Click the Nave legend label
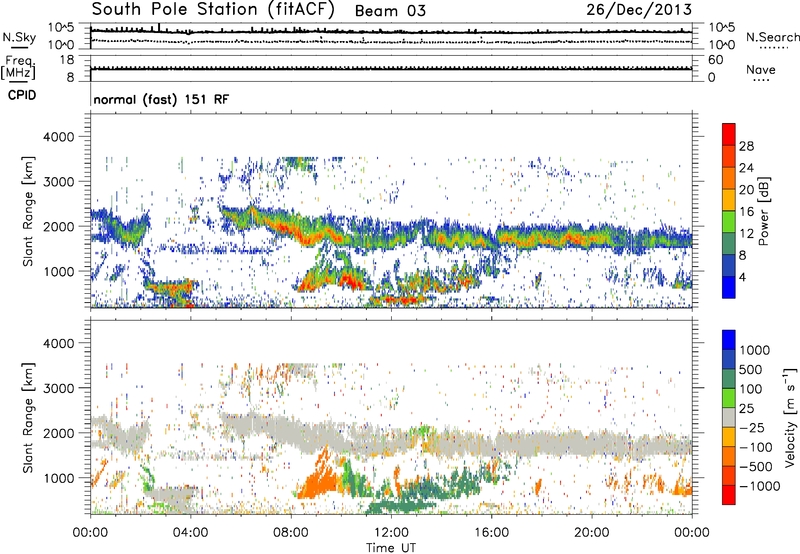 coord(761,70)
